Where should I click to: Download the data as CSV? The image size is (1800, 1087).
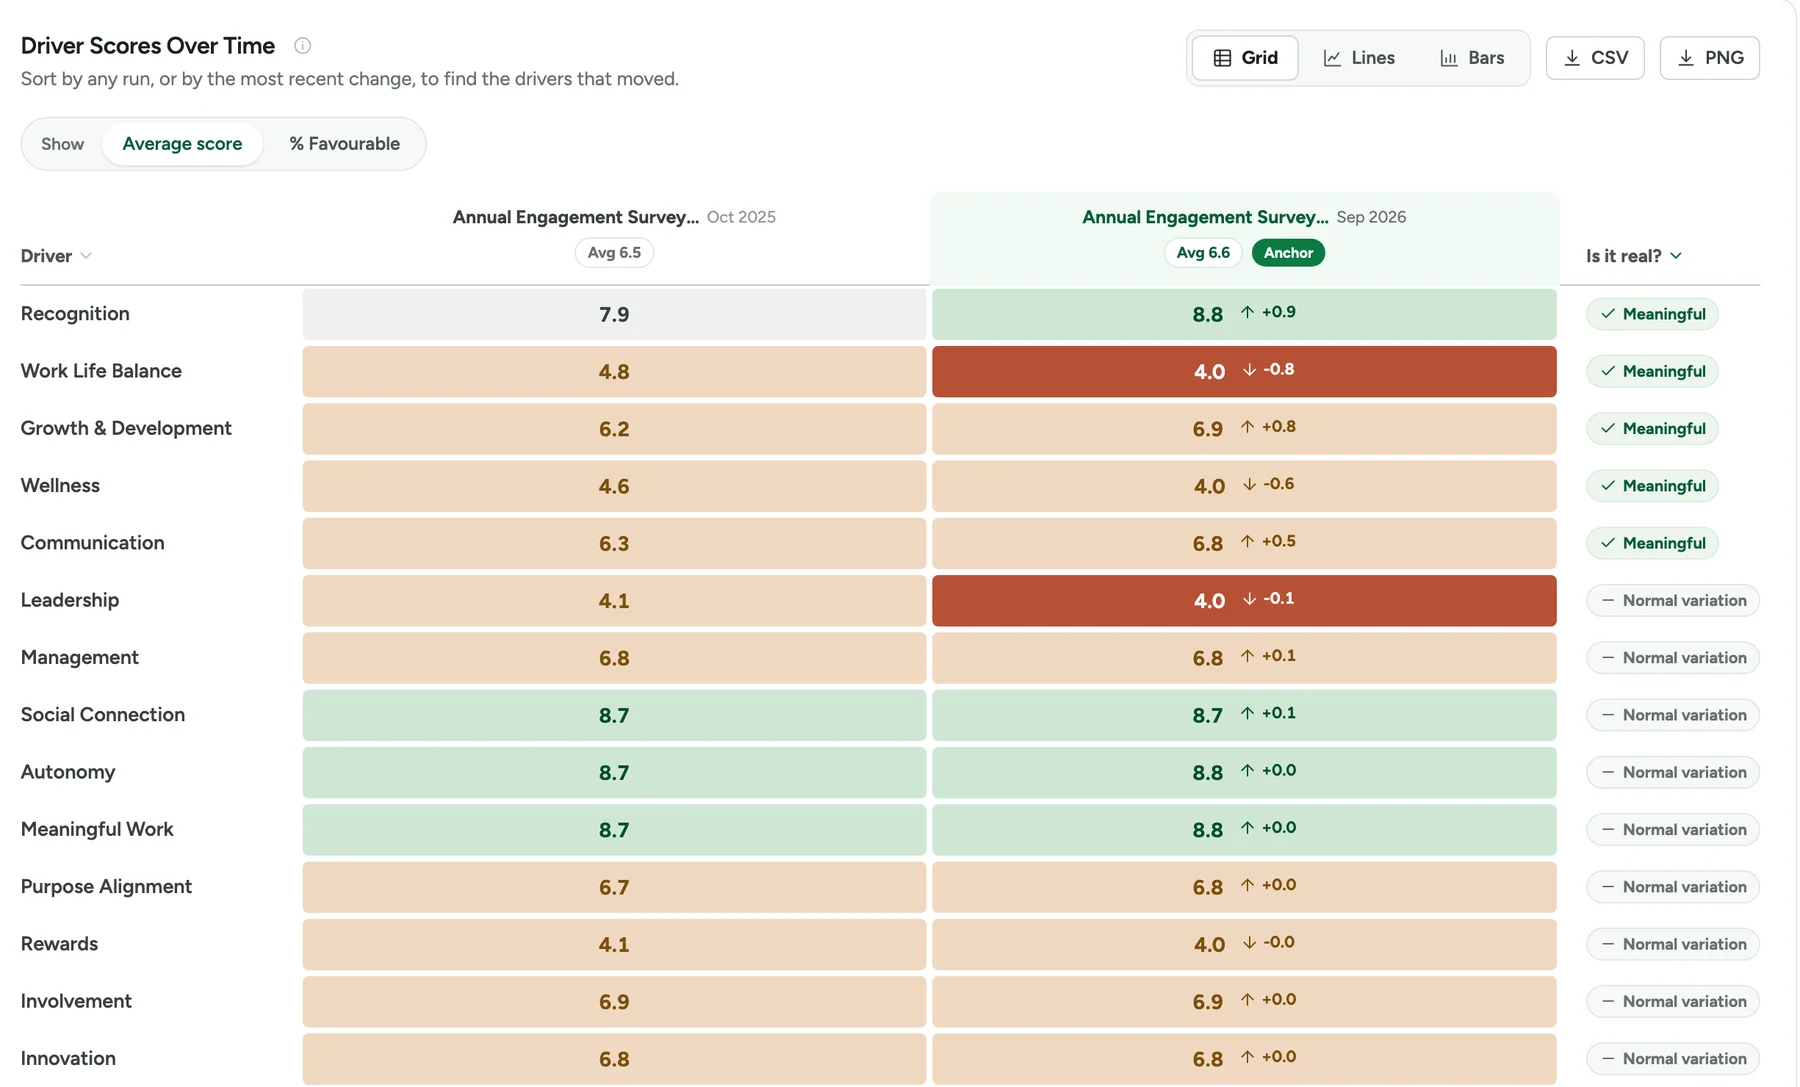point(1595,58)
